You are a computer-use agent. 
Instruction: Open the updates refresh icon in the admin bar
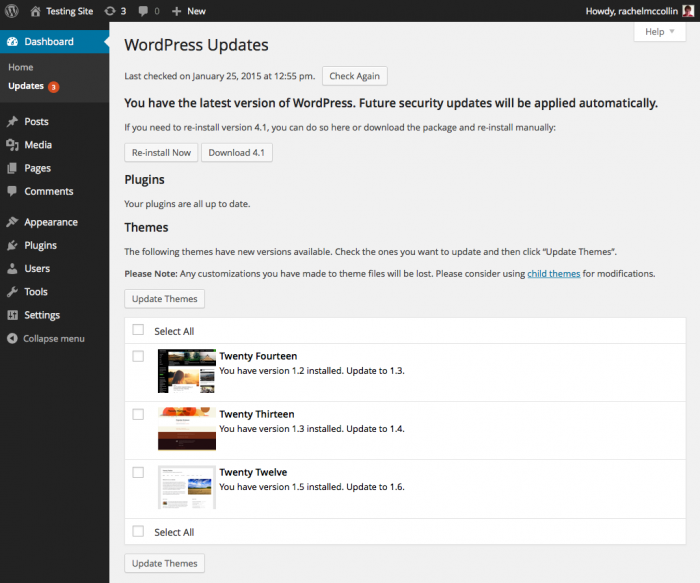click(110, 11)
